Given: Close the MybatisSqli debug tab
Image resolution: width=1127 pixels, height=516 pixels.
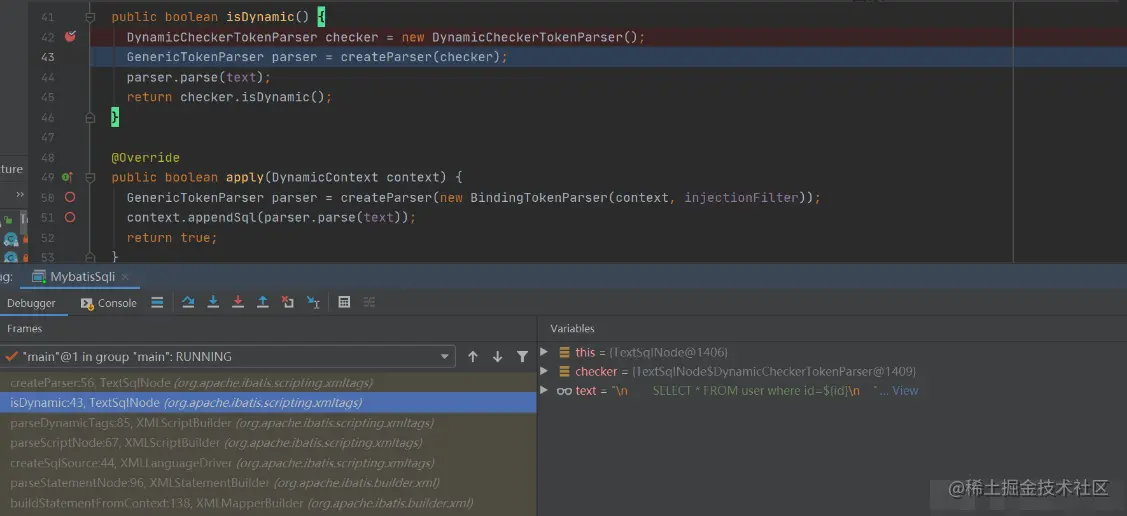Looking at the screenshot, I should (x=125, y=277).
